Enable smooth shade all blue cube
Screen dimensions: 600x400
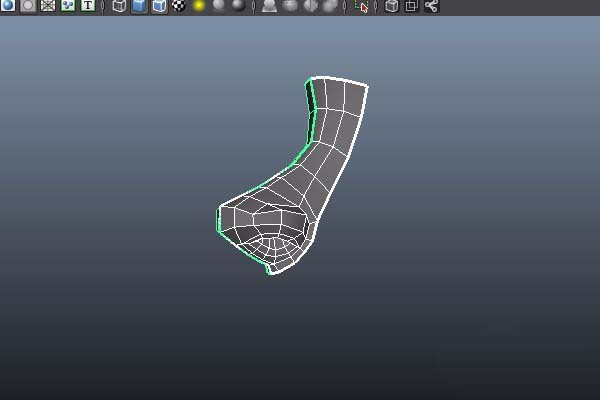139,5
